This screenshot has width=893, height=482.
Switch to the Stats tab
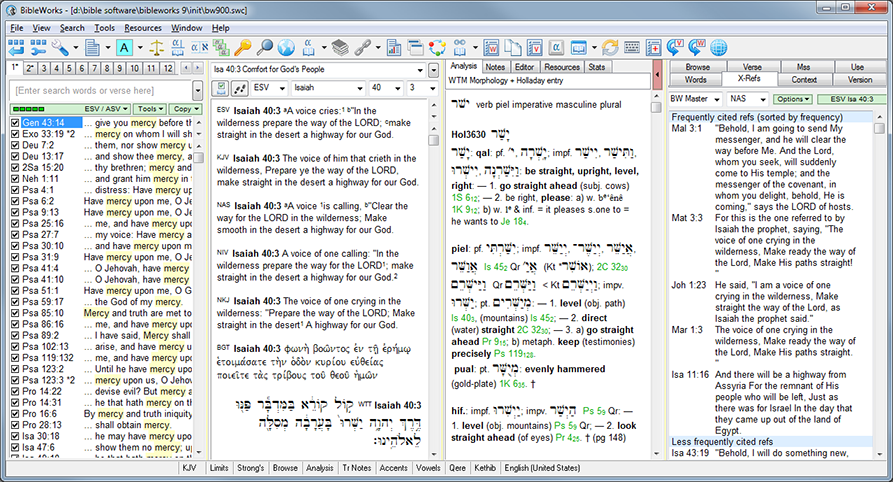[x=597, y=67]
